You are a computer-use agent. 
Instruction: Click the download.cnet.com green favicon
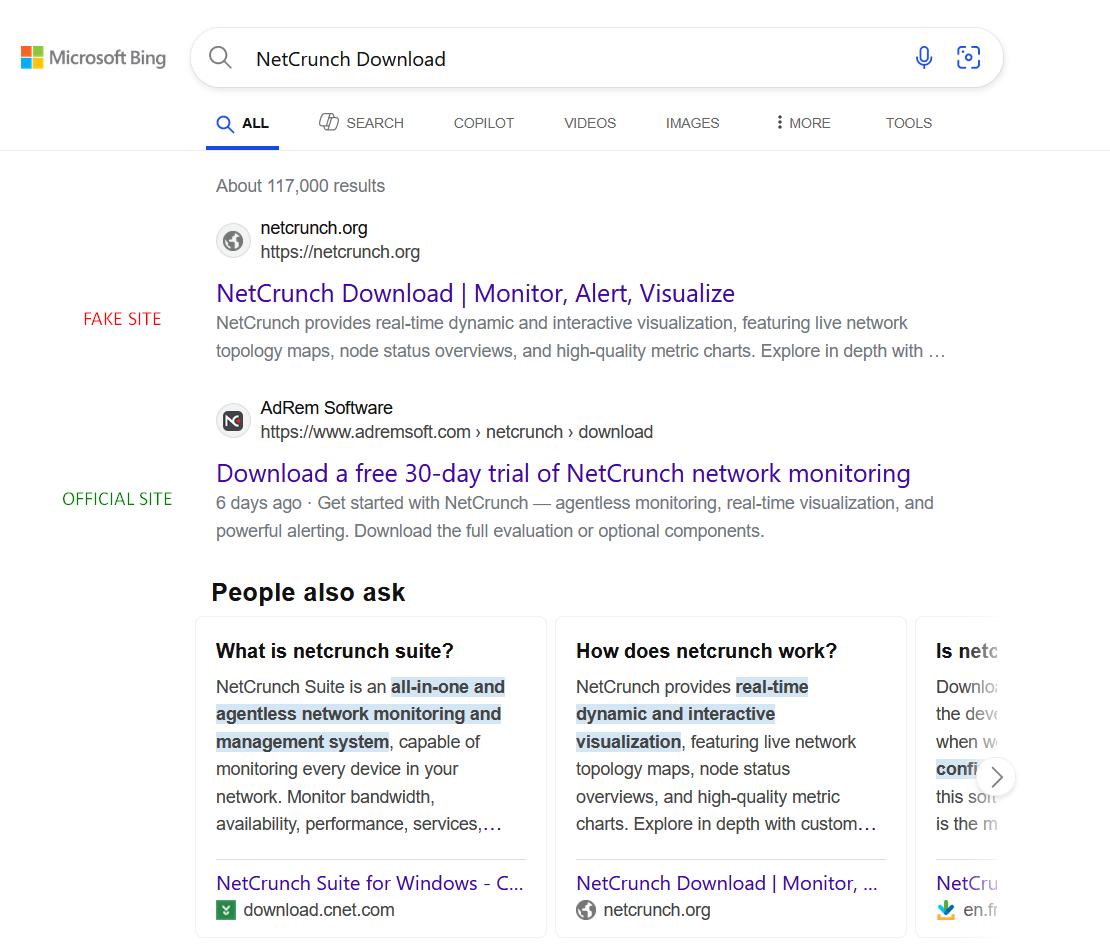(226, 910)
